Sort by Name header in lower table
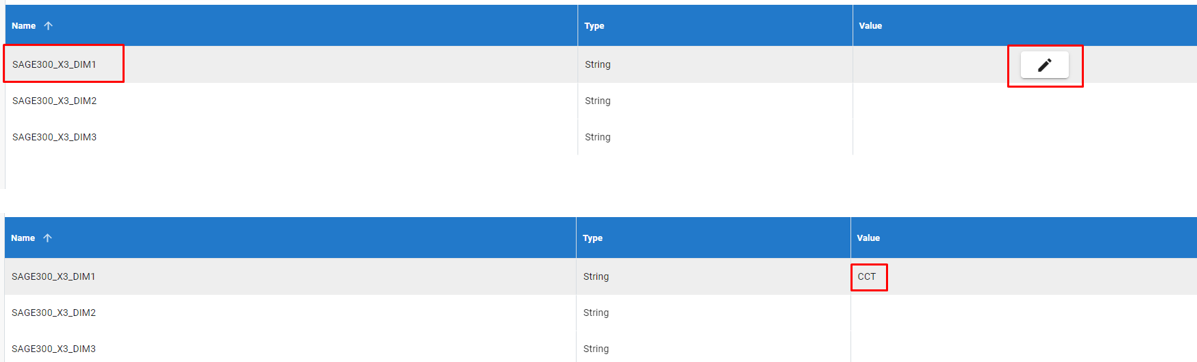Screen dimensions: 1197x362 tap(24, 238)
